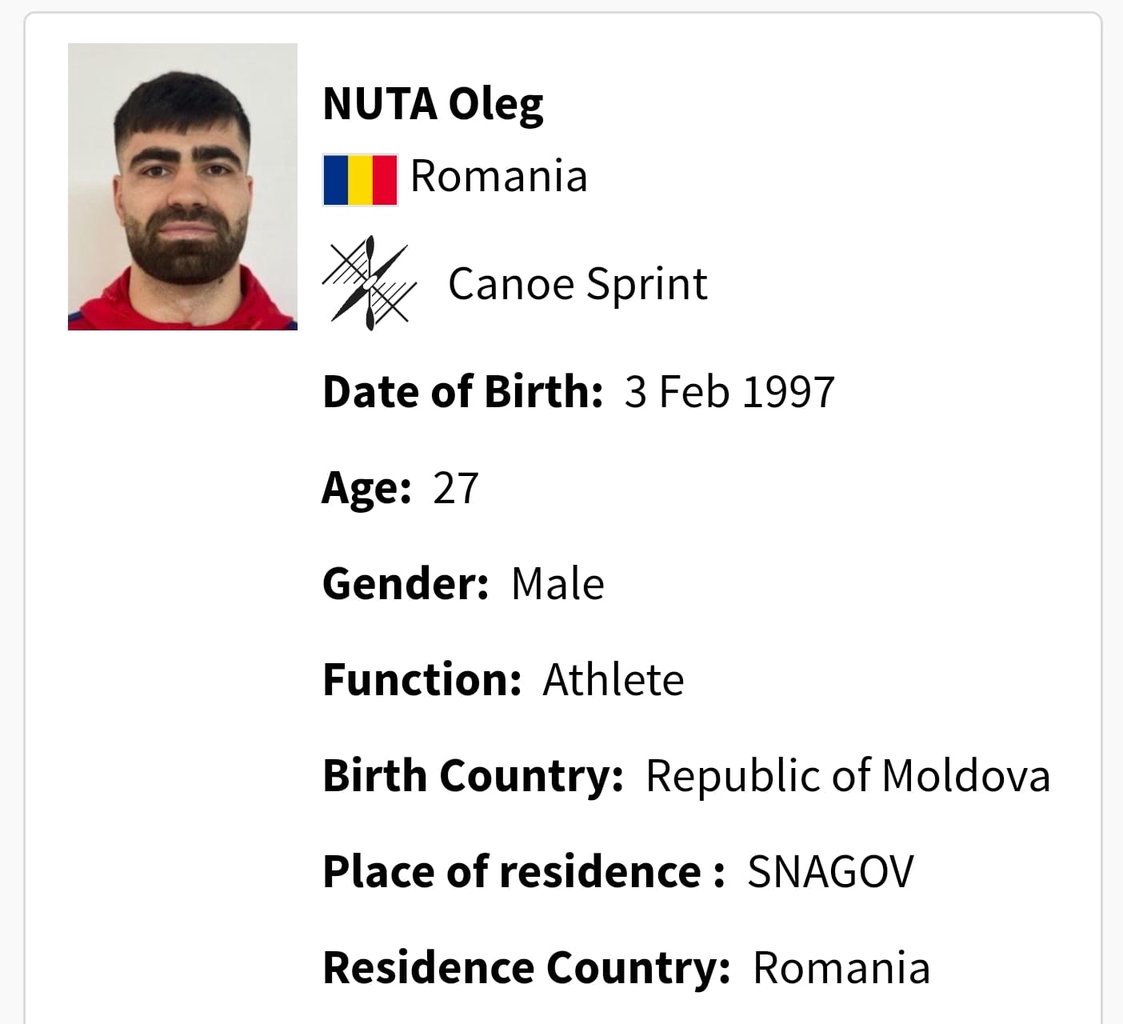1123x1024 pixels.
Task: Click the Residence Country label
Action: coord(526,968)
